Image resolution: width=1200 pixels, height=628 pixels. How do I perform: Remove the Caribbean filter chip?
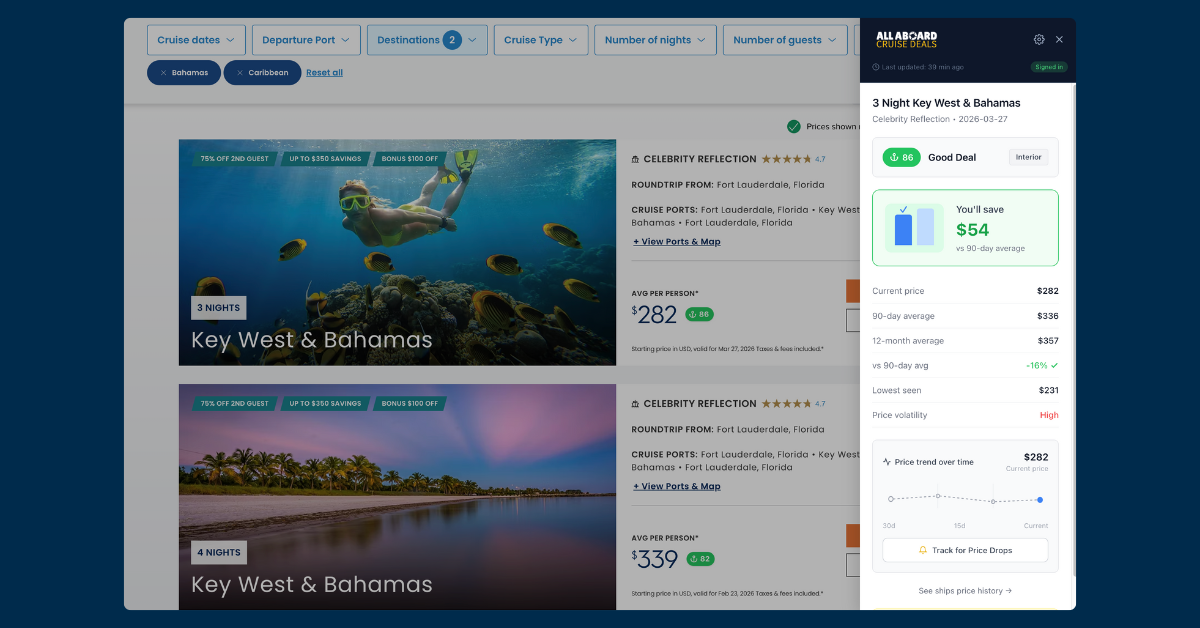(240, 73)
